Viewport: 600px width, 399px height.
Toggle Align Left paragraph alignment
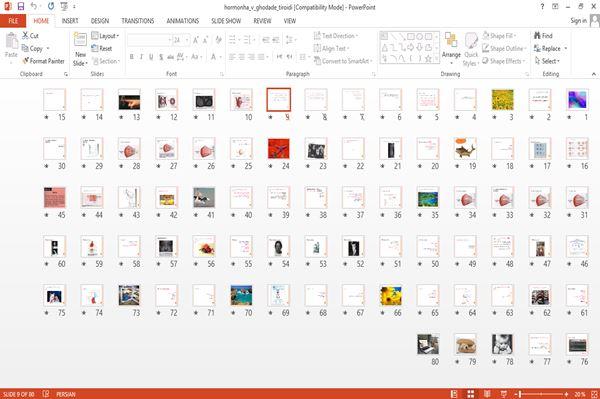[232, 57]
